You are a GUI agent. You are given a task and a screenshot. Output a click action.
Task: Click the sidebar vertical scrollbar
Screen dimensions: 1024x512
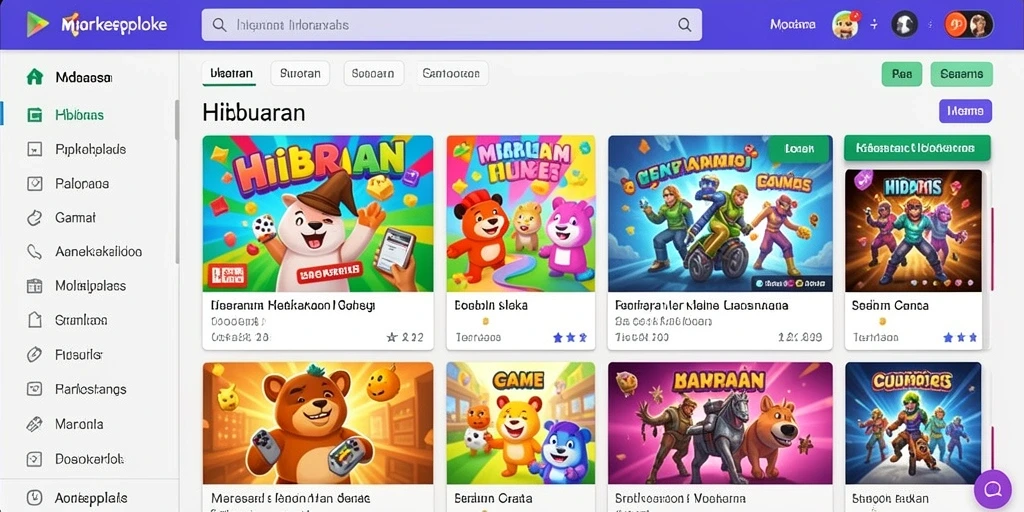(177, 183)
